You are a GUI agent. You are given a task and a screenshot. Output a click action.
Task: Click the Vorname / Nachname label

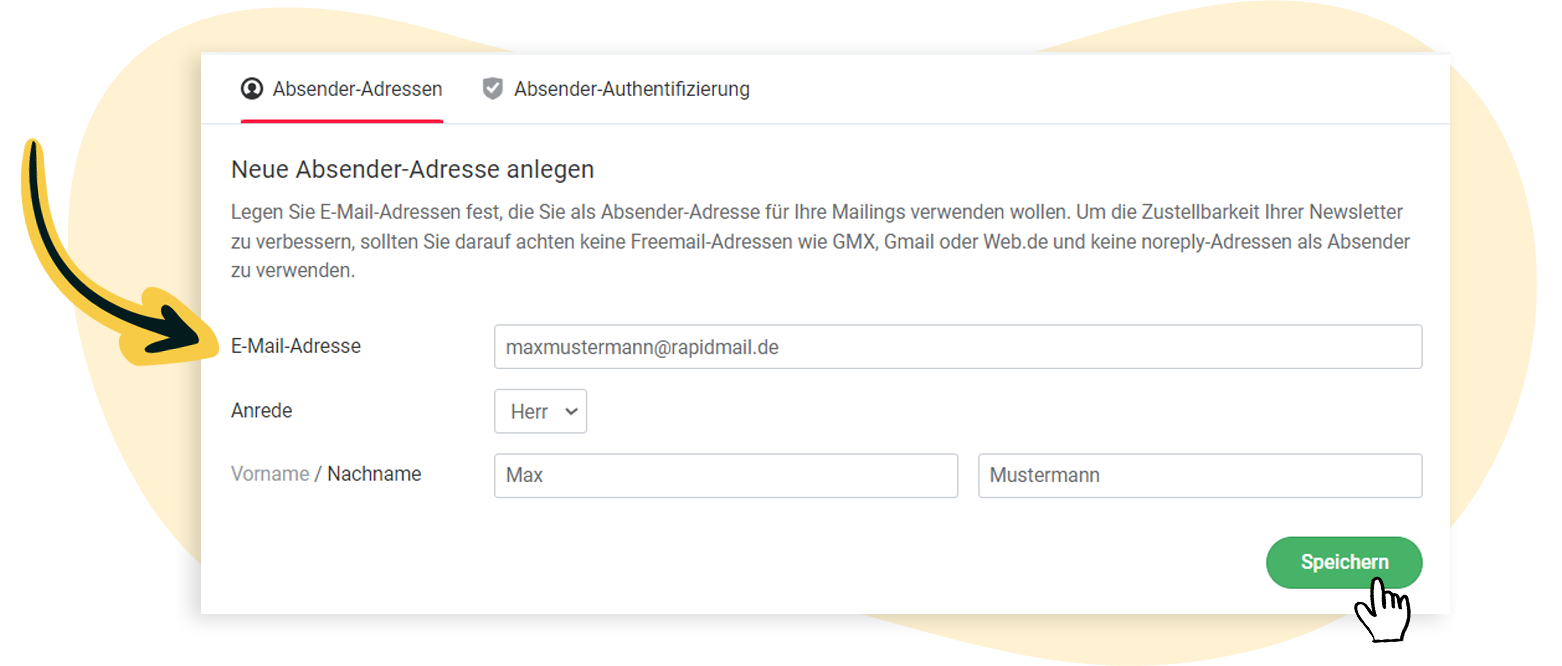[325, 473]
